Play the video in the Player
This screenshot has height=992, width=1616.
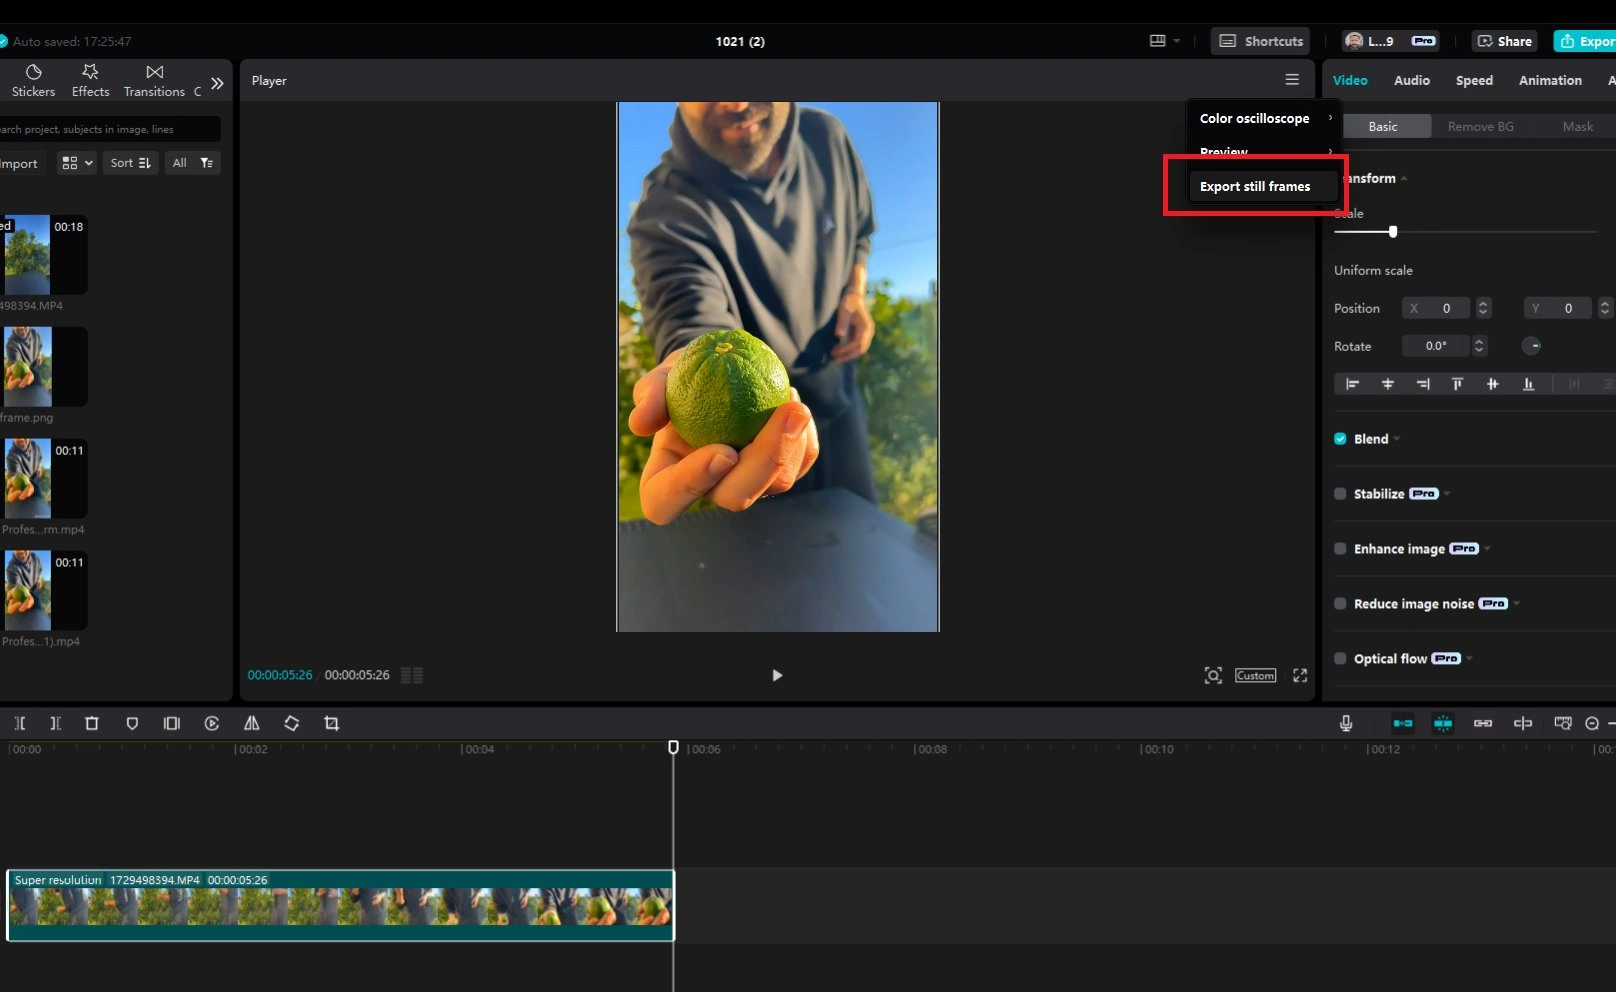777,675
